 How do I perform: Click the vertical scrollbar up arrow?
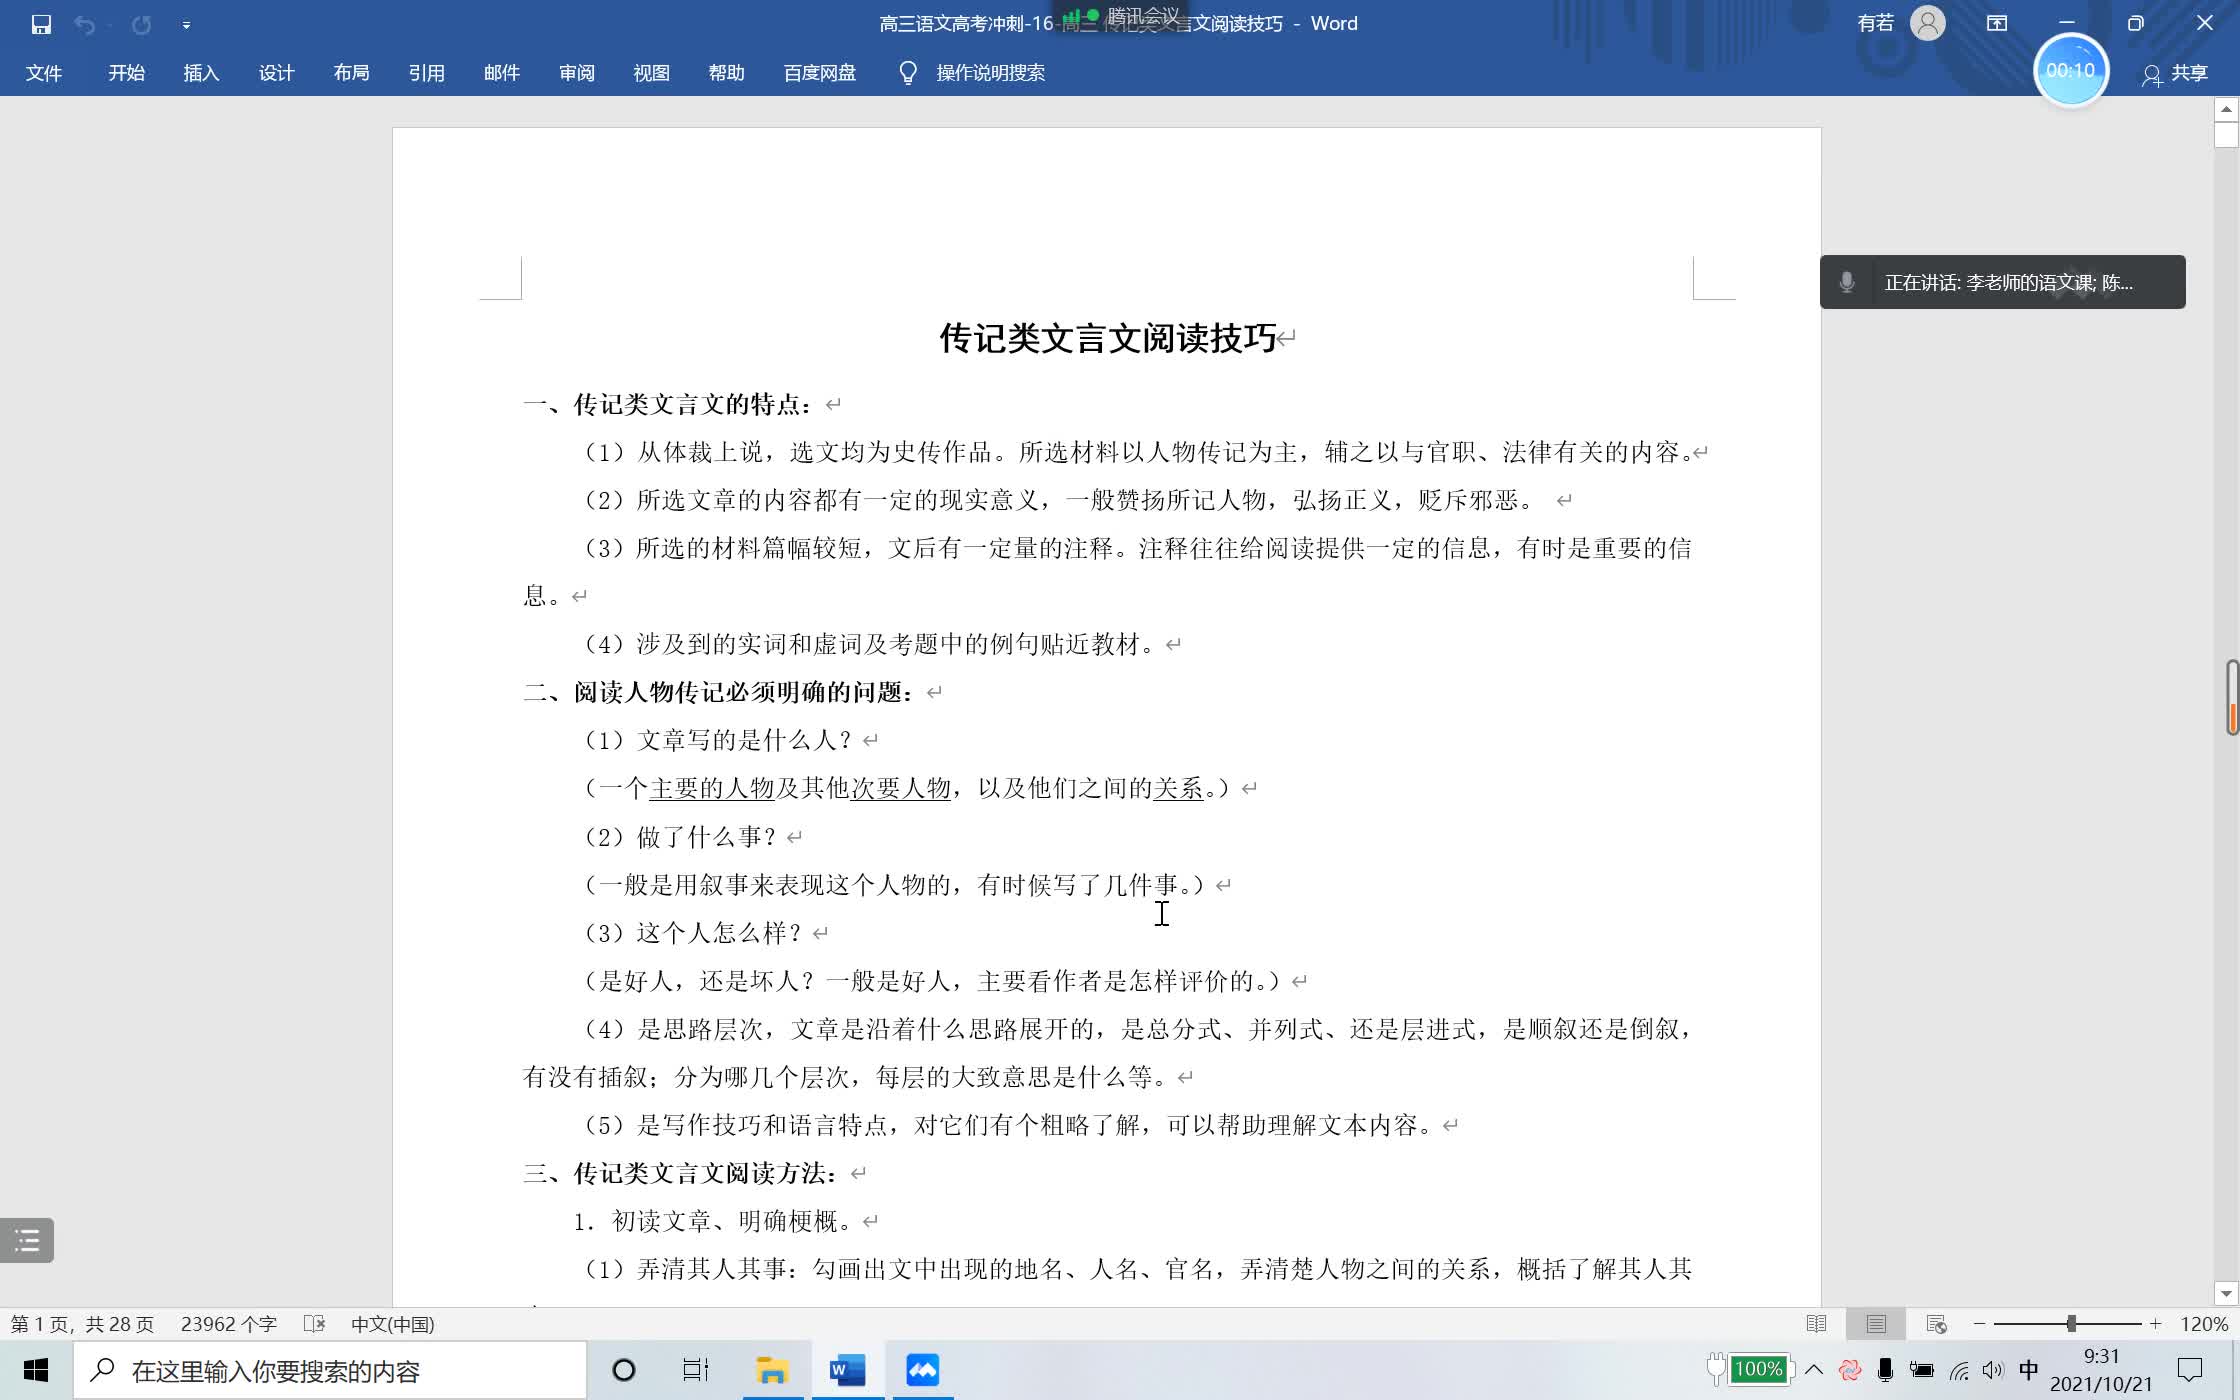coord(2226,109)
